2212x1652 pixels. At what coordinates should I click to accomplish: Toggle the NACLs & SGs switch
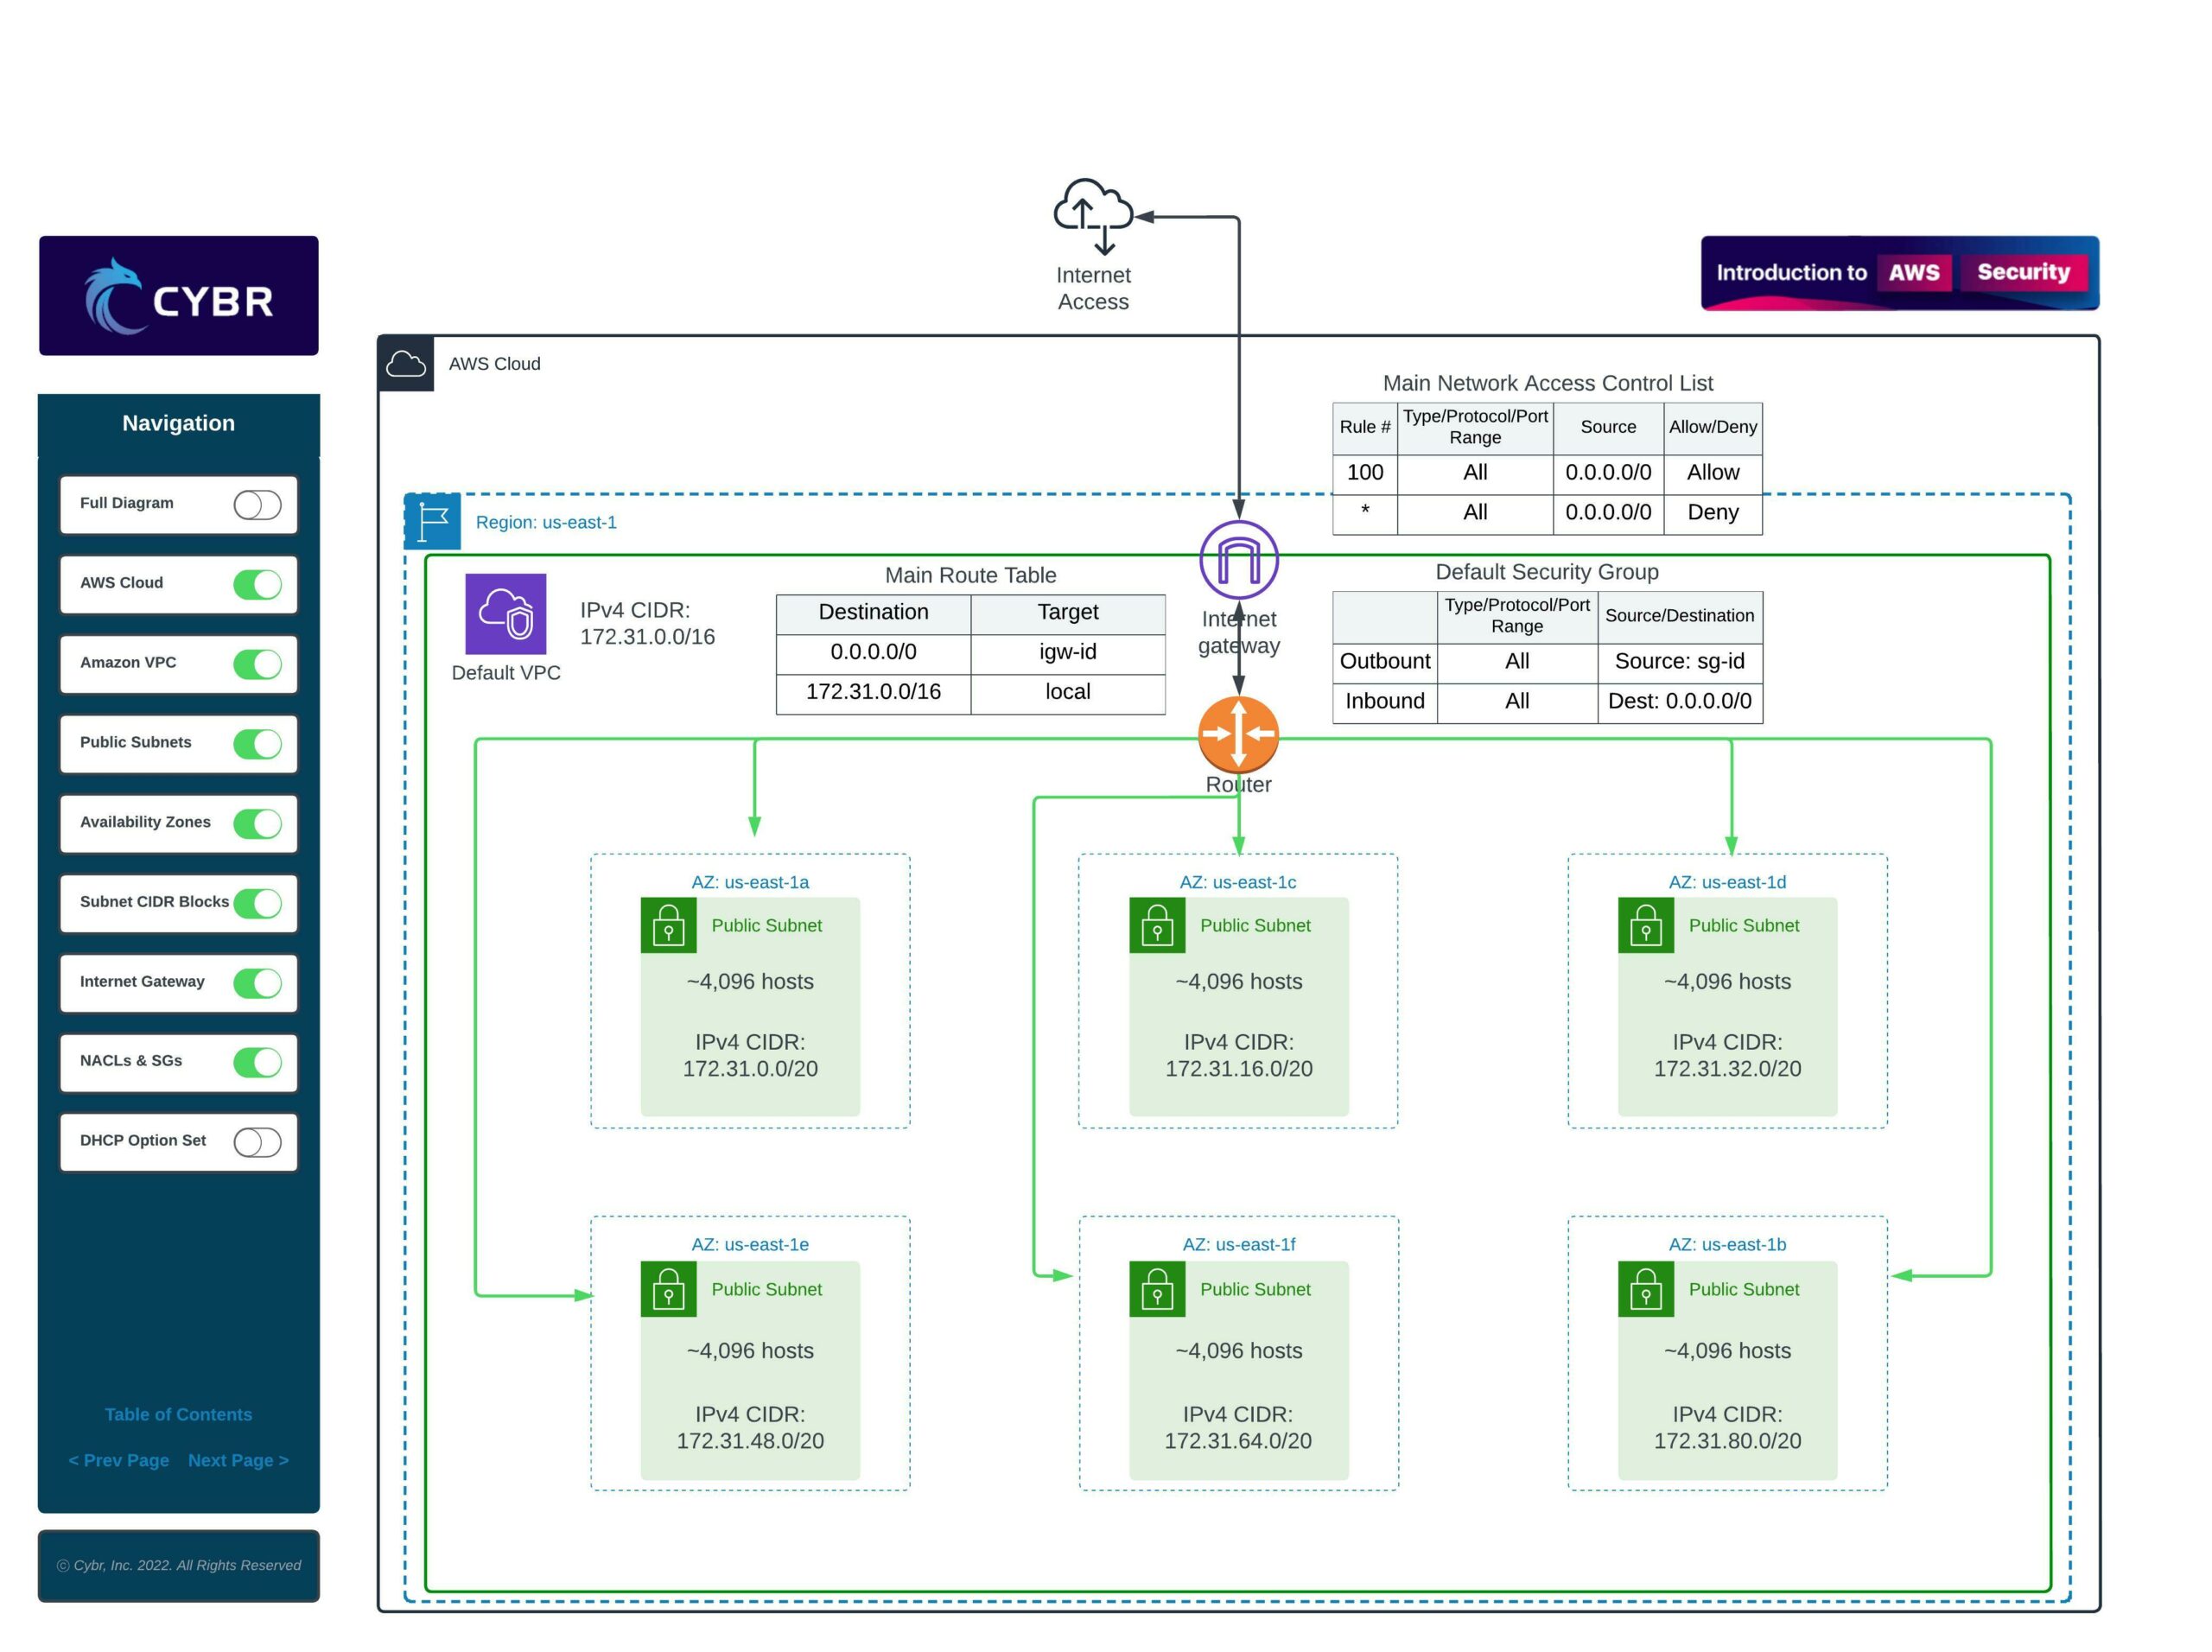257,1062
